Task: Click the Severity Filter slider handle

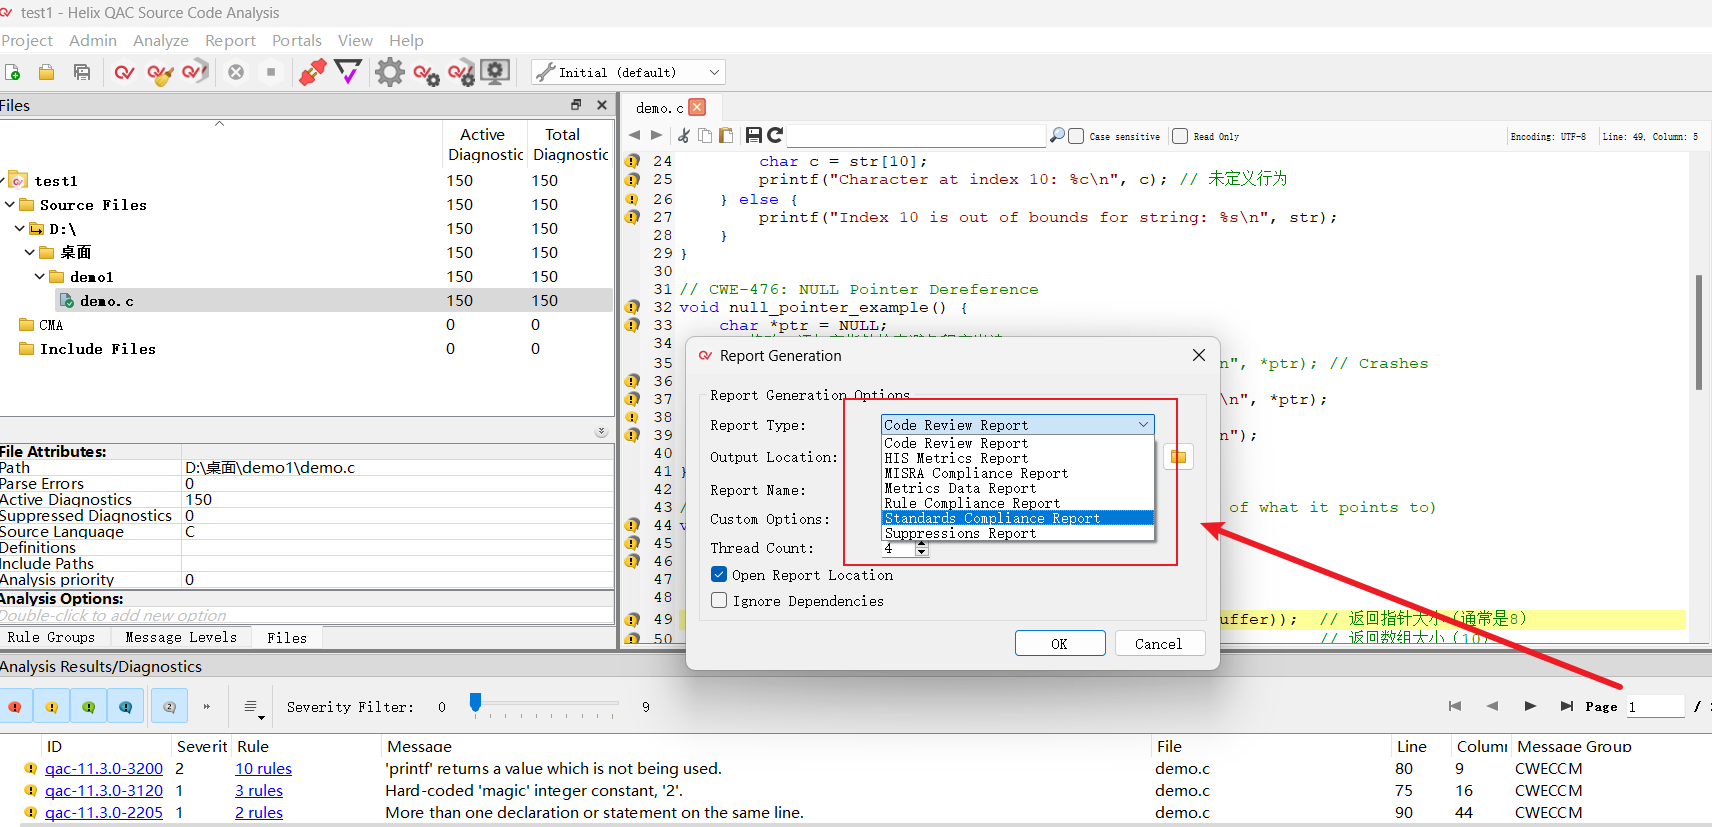Action: click(x=476, y=702)
